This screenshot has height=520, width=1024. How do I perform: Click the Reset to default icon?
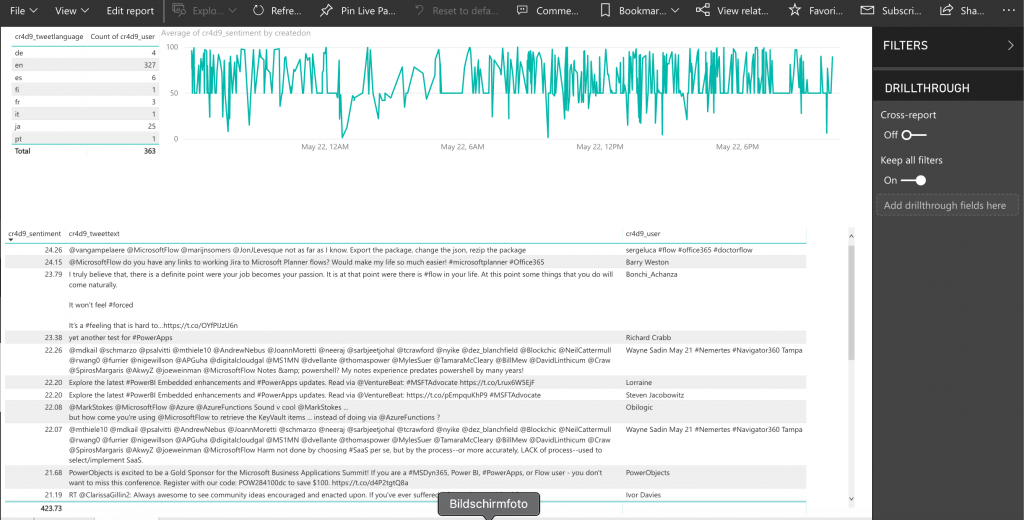(419, 10)
